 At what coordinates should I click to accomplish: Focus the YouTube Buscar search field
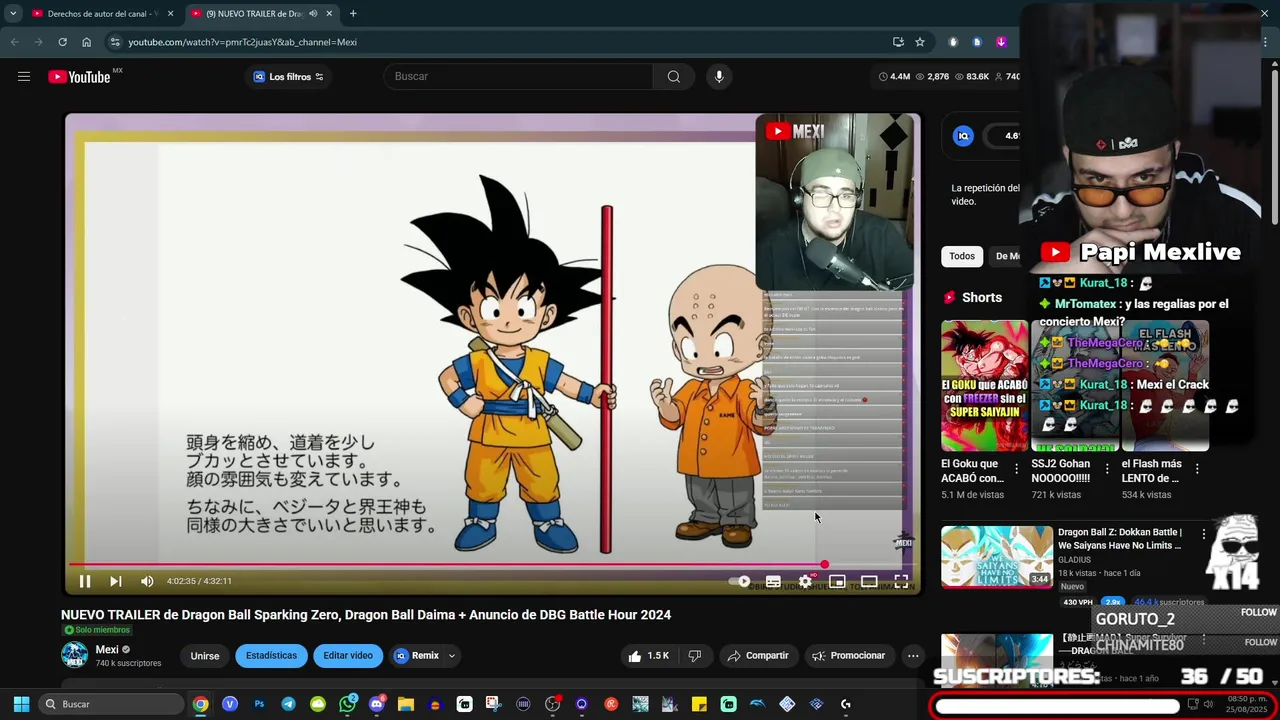520,77
